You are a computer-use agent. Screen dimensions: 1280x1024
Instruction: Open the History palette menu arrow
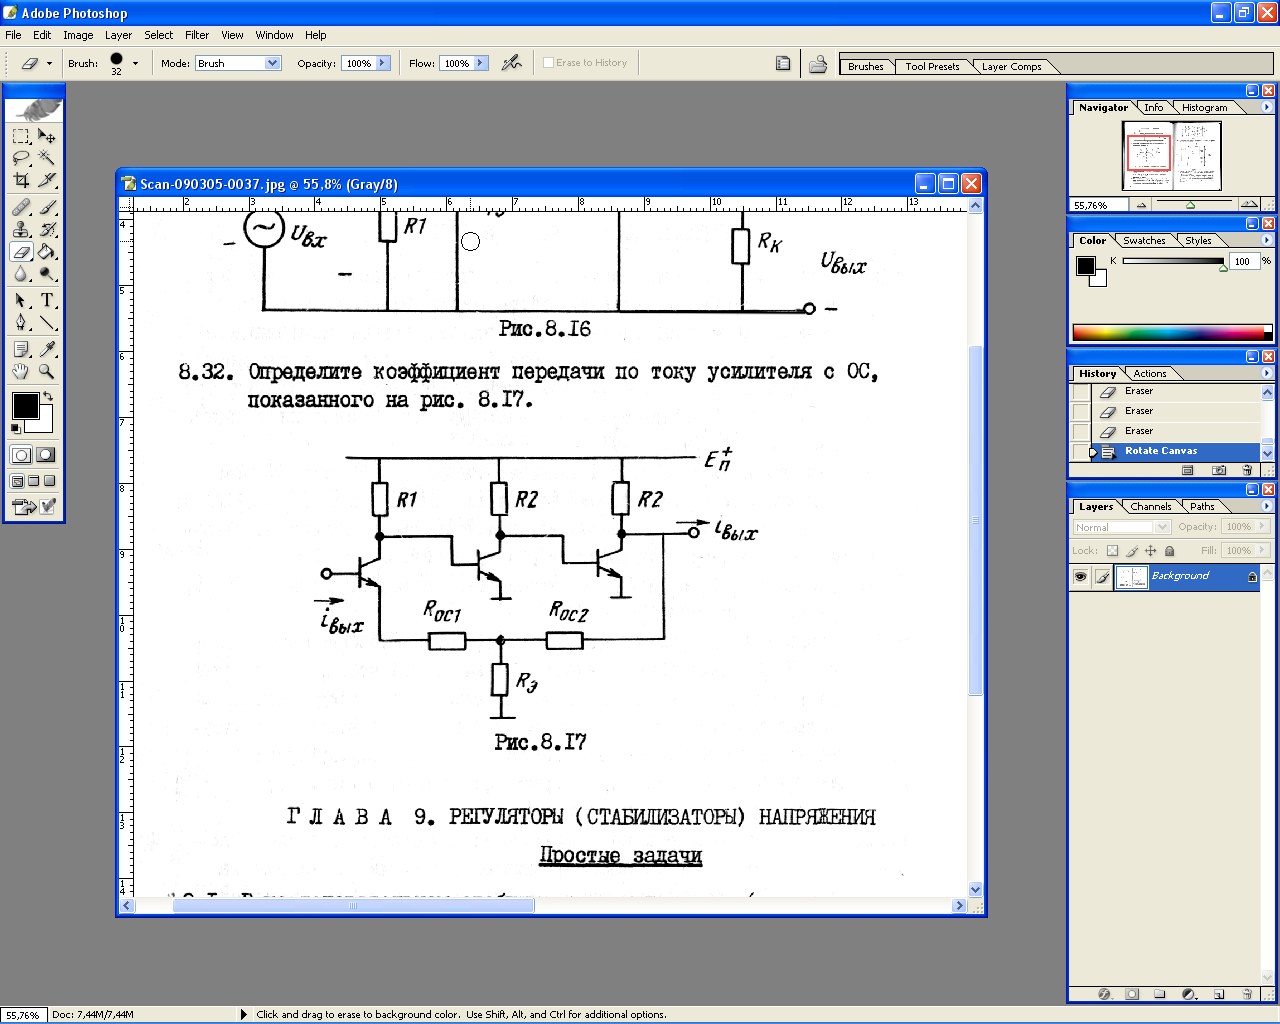(x=1266, y=373)
